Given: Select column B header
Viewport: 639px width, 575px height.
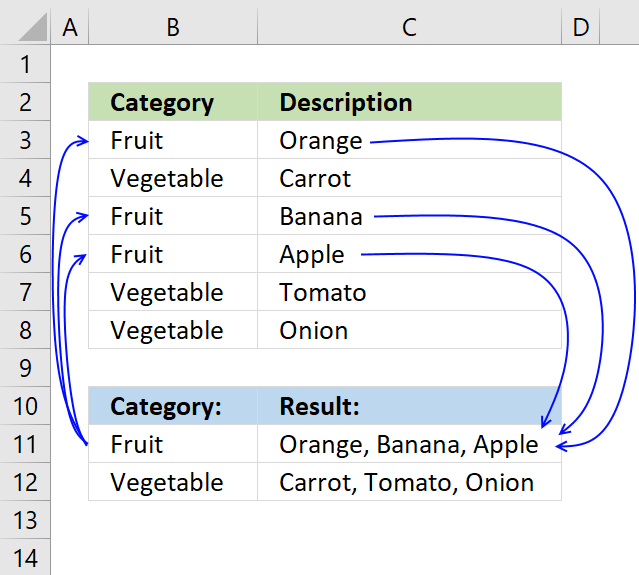Looking at the screenshot, I should (x=172, y=27).
